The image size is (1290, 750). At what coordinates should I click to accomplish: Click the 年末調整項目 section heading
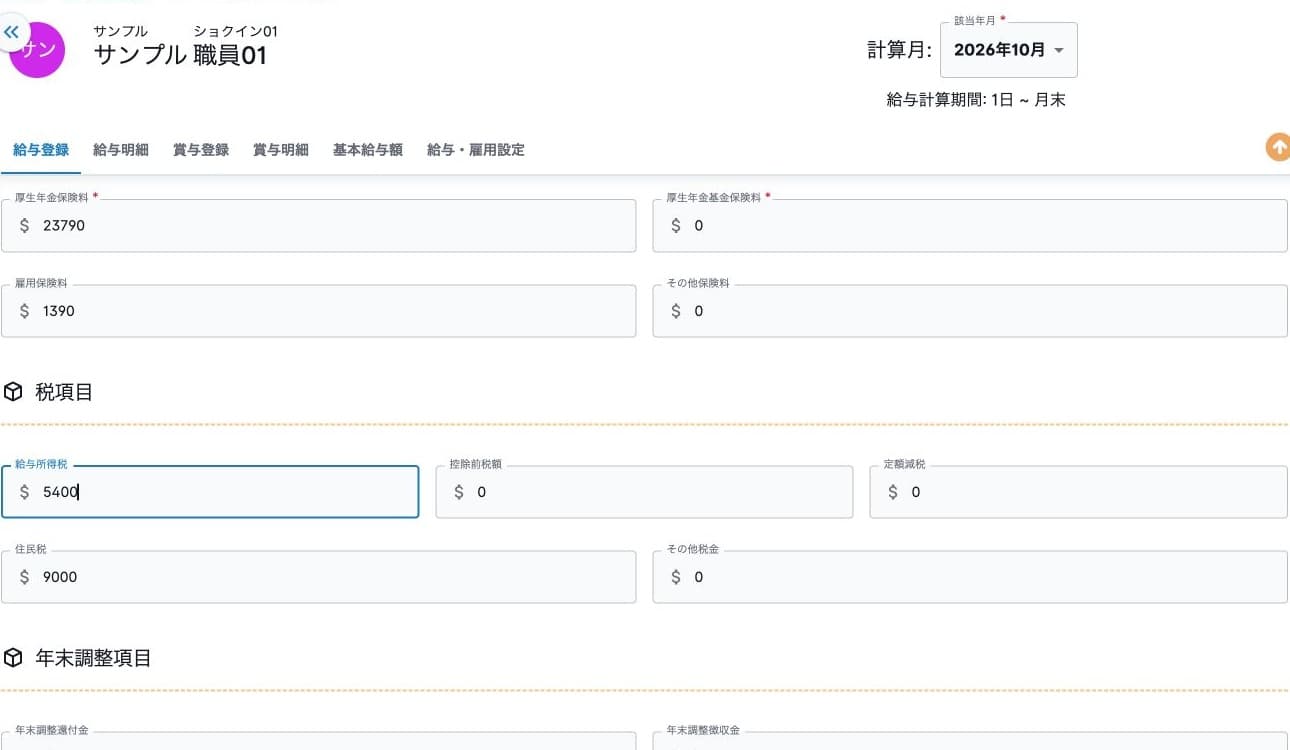93,658
